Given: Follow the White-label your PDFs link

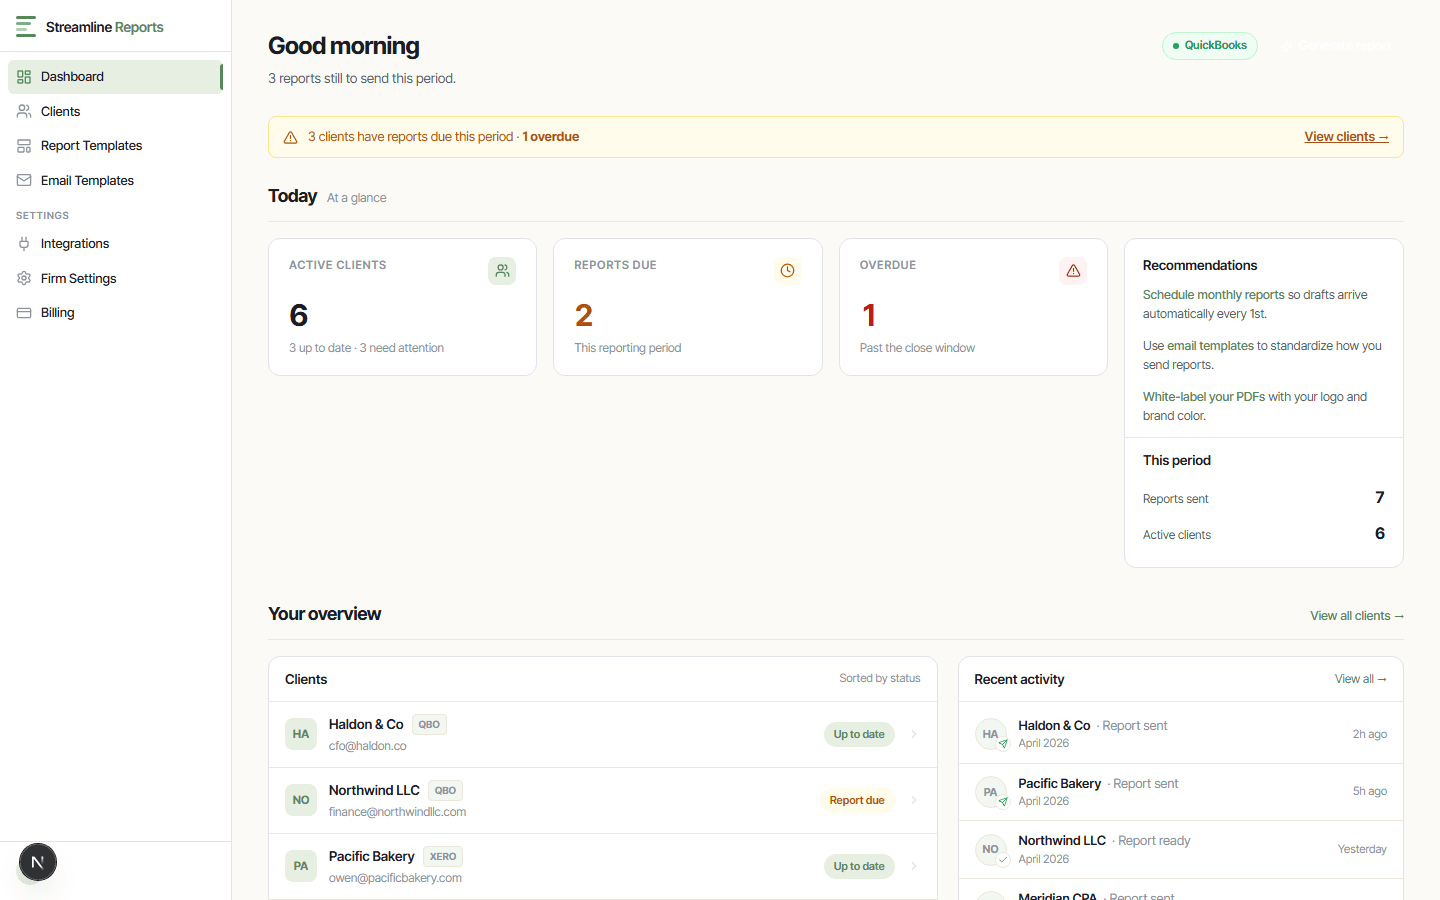Looking at the screenshot, I should click(x=1204, y=397).
